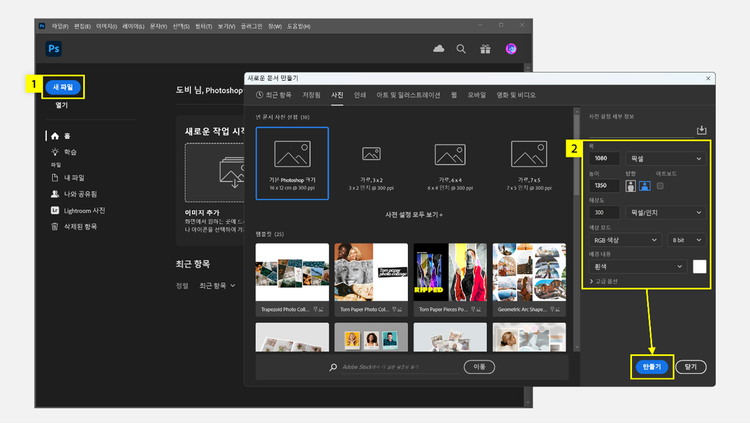Open the 최근 항목 sort dropdown
The height and width of the screenshot is (423, 750).
click(217, 286)
